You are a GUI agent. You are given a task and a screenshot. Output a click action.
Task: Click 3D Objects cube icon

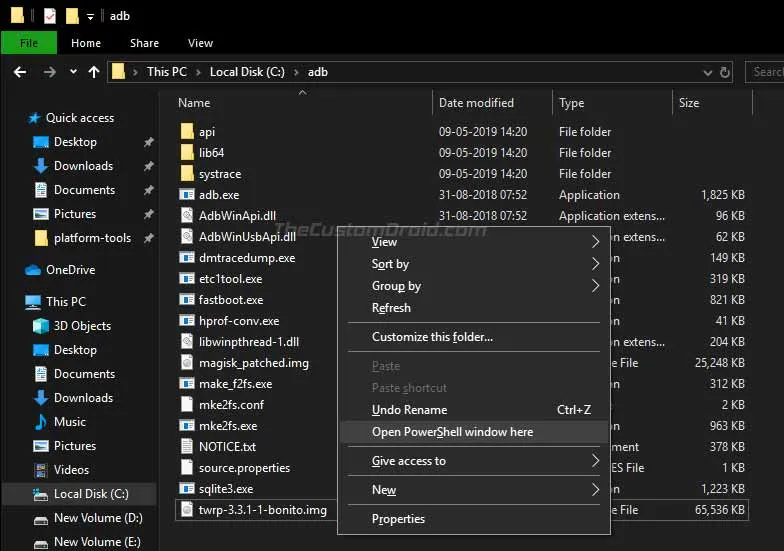[40, 326]
